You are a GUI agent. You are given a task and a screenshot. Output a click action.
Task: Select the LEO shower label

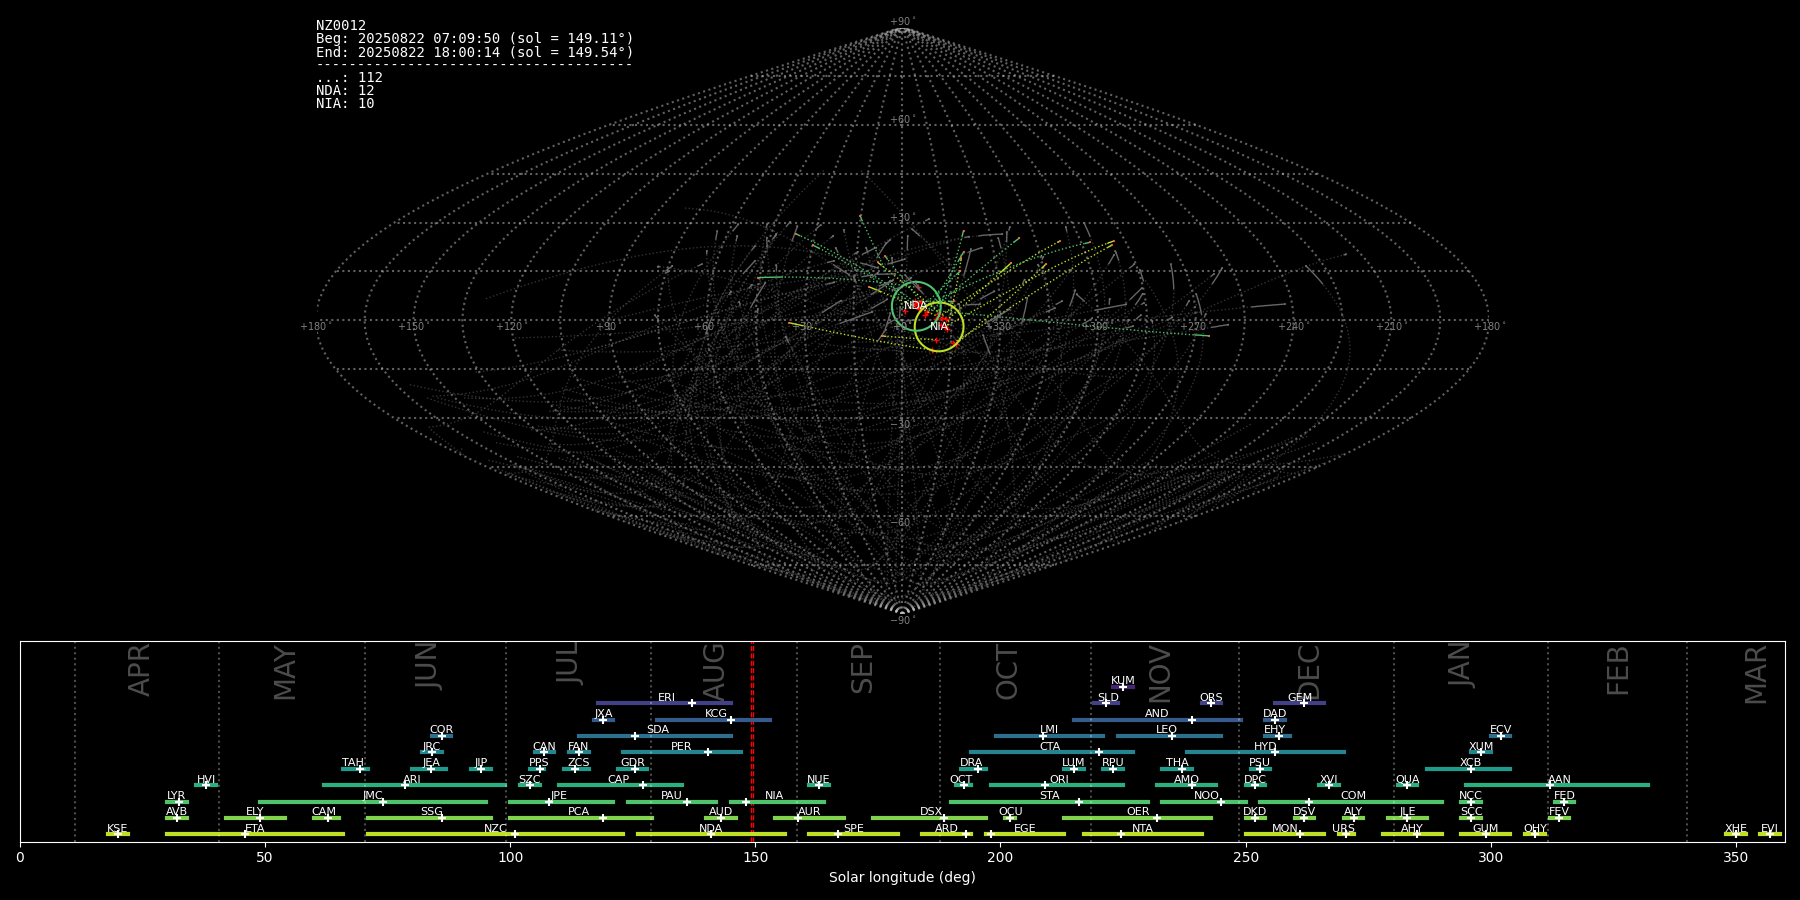[x=1166, y=730]
